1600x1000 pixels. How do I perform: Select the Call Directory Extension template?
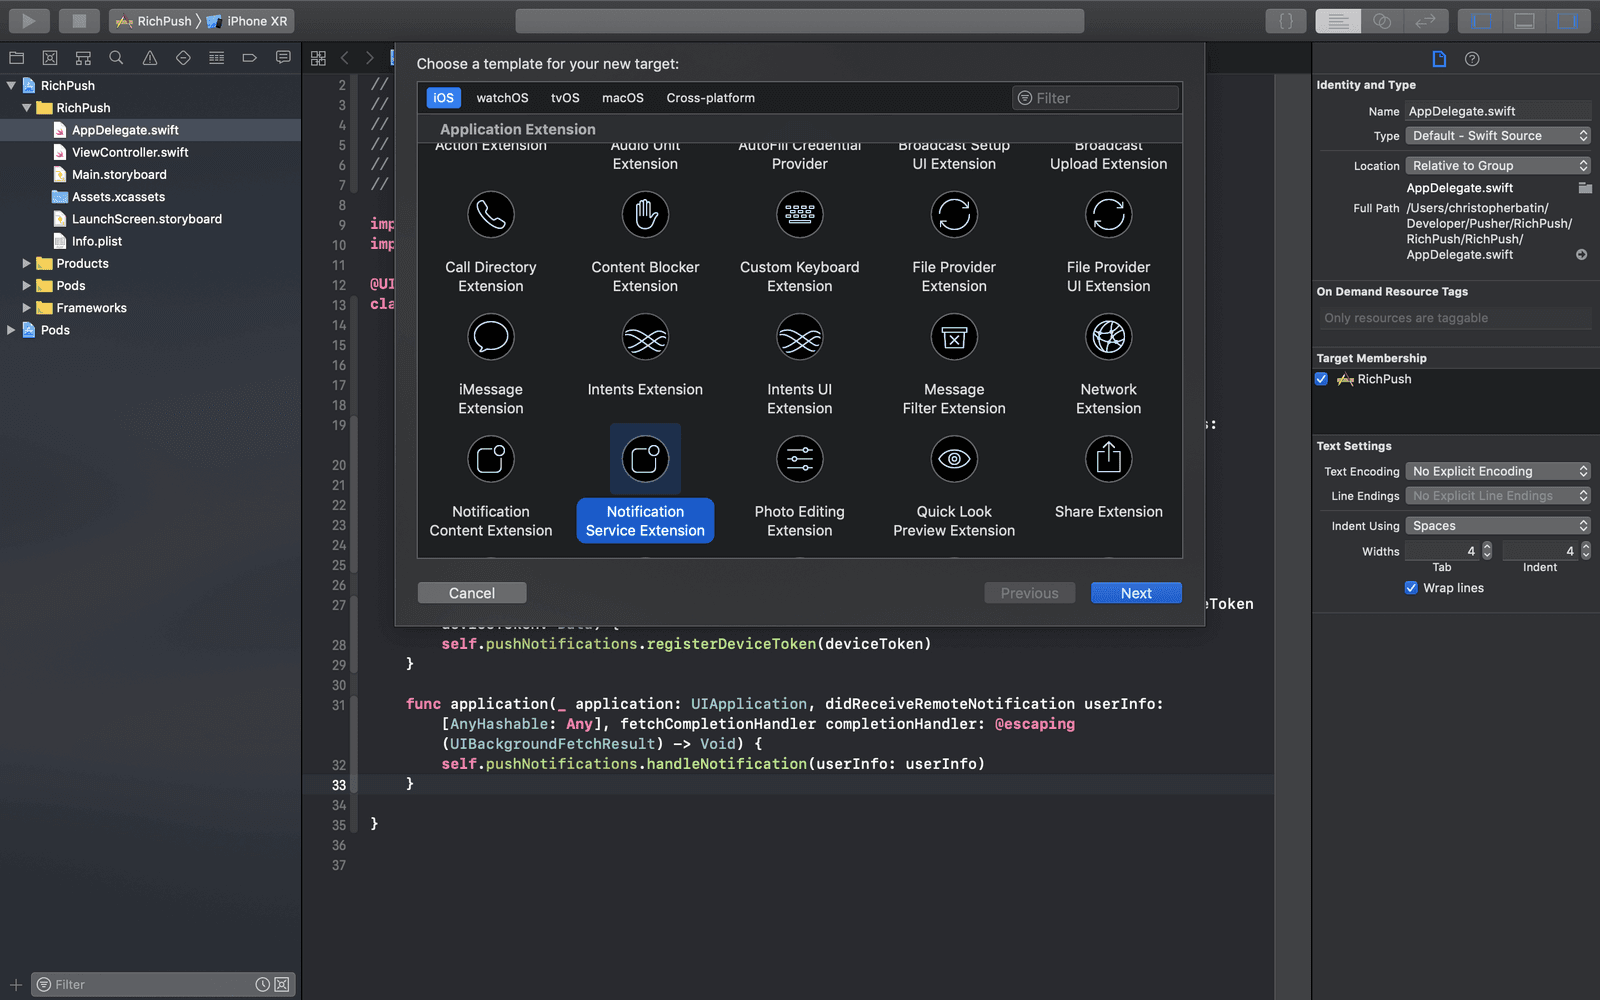click(x=490, y=240)
